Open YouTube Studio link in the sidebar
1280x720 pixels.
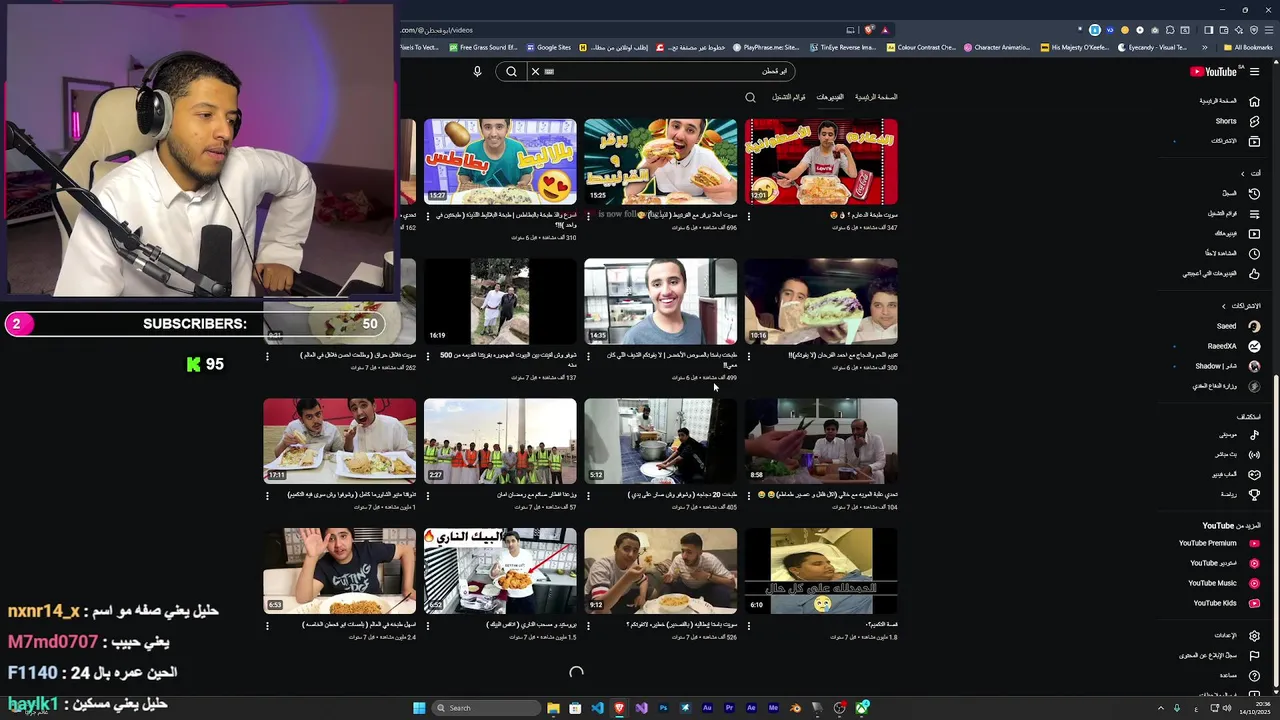[1224, 563]
